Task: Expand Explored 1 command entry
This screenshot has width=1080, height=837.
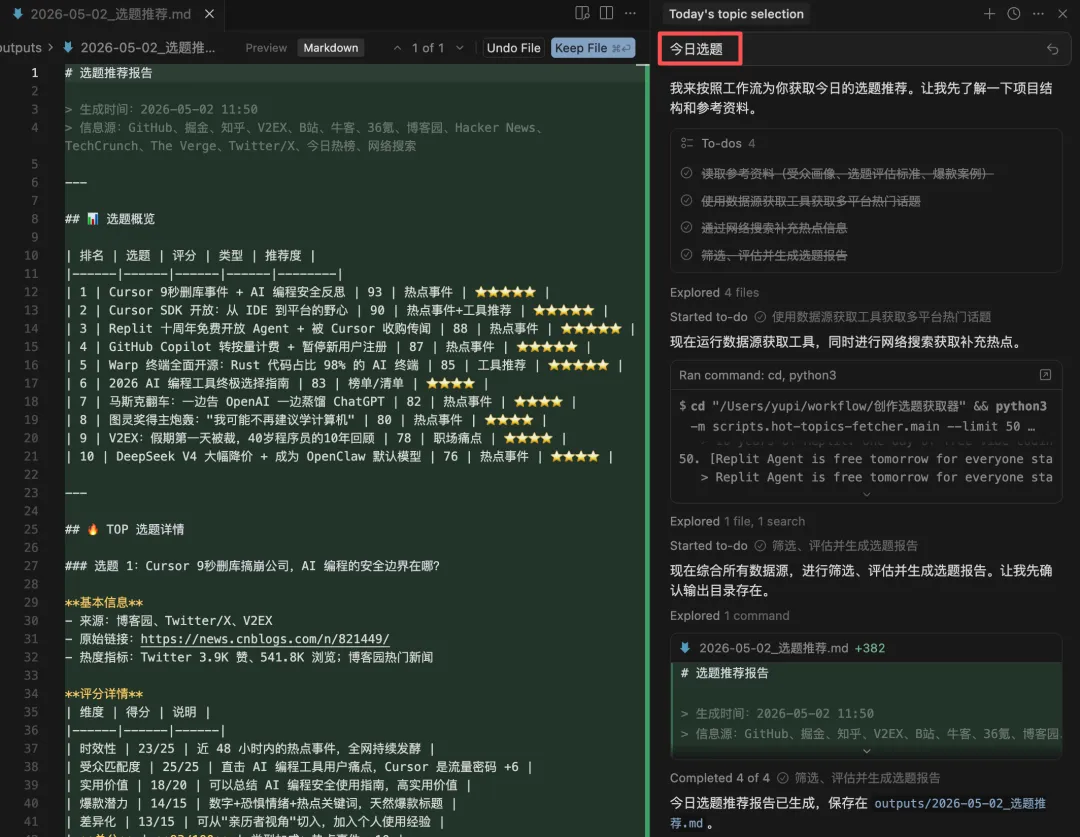Action: tap(729, 616)
